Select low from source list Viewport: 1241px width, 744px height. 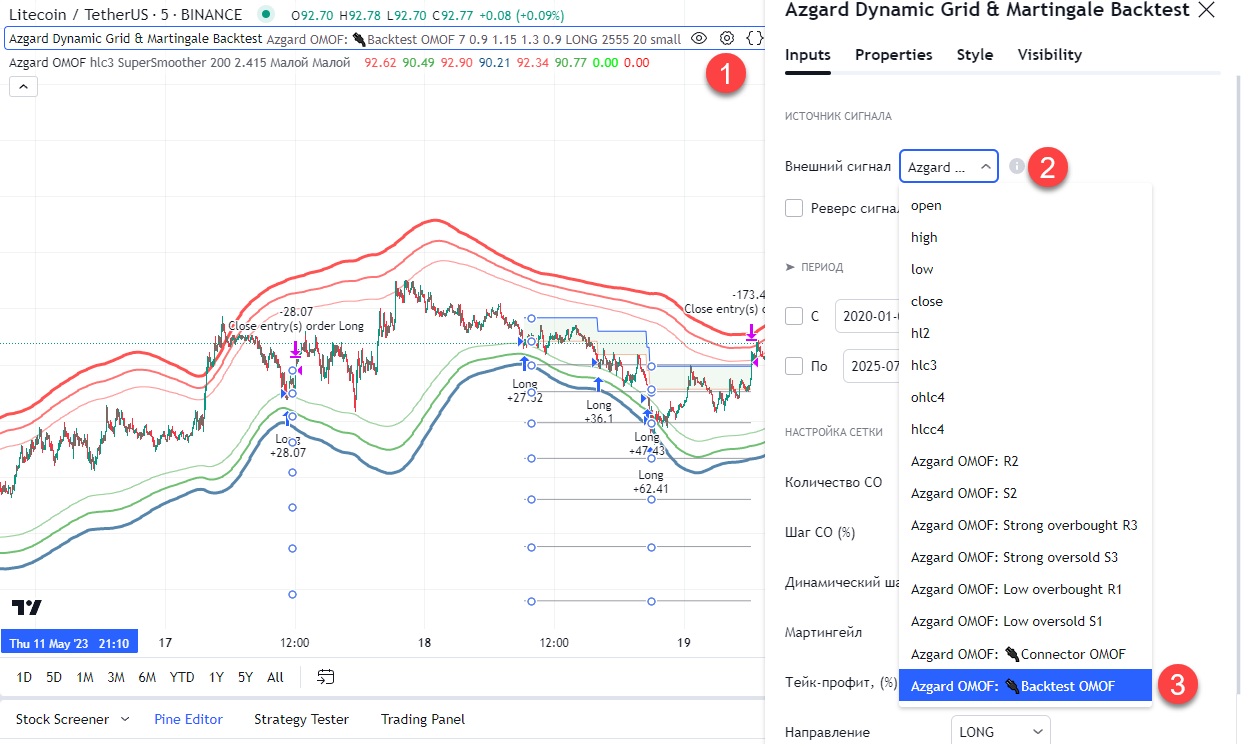coord(1026,269)
